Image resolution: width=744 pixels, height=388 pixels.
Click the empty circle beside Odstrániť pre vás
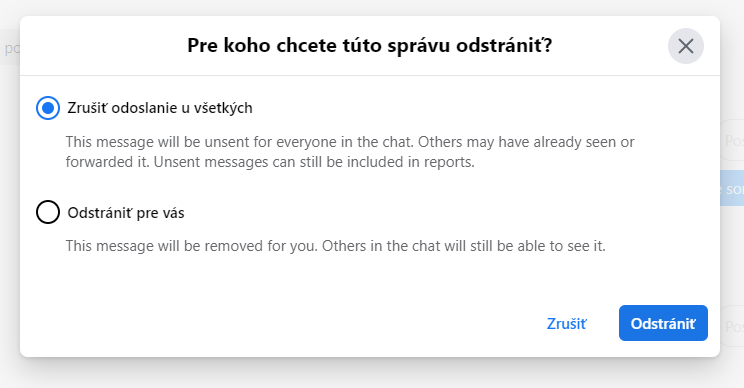click(48, 212)
